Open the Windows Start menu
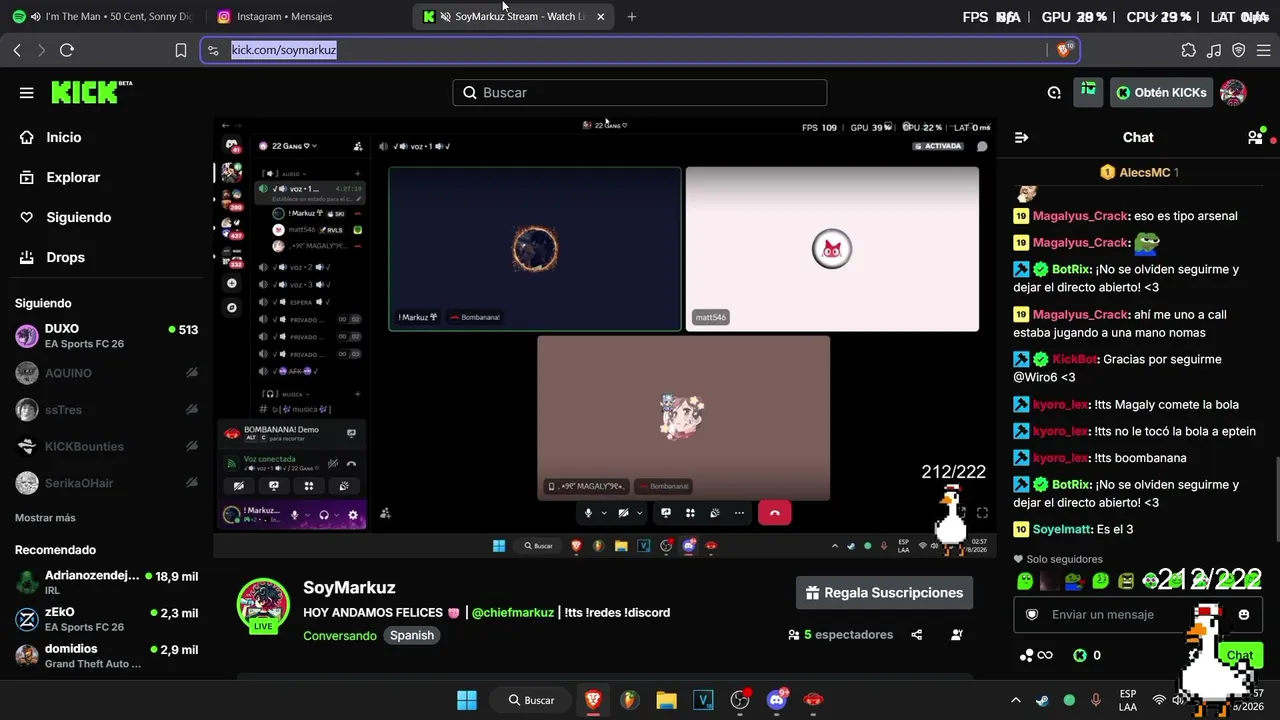 pyautogui.click(x=467, y=700)
